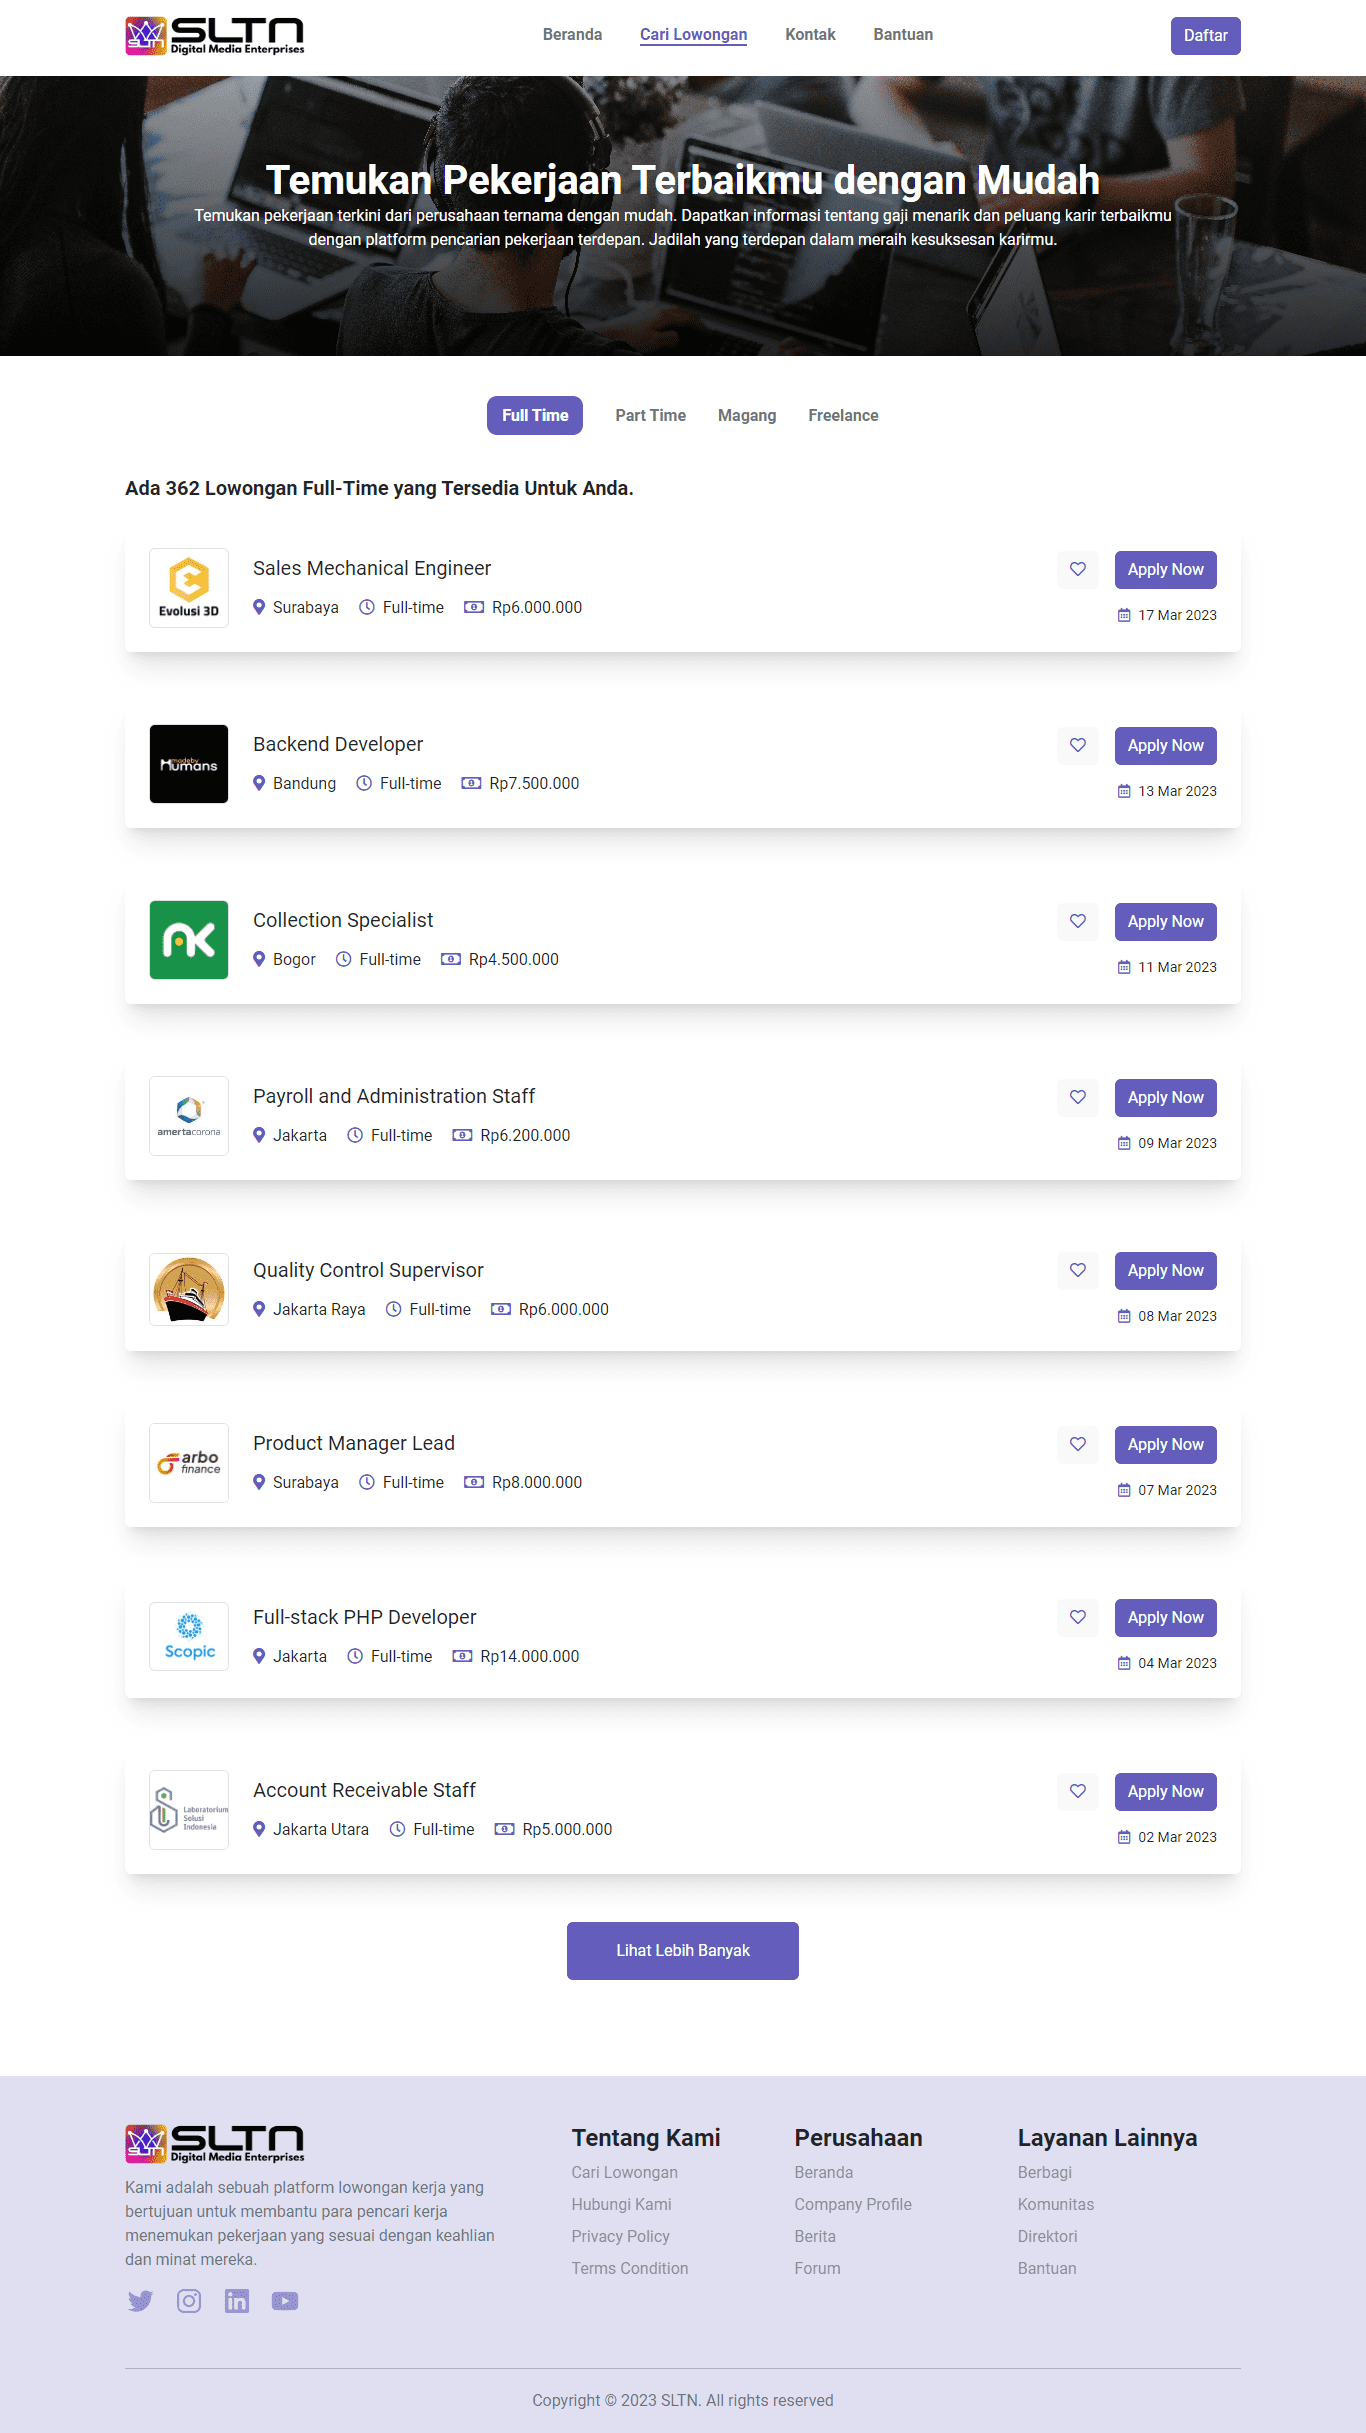The image size is (1366, 2433).
Task: Favorite the Sales Mechanical Engineer job
Action: coord(1078,570)
